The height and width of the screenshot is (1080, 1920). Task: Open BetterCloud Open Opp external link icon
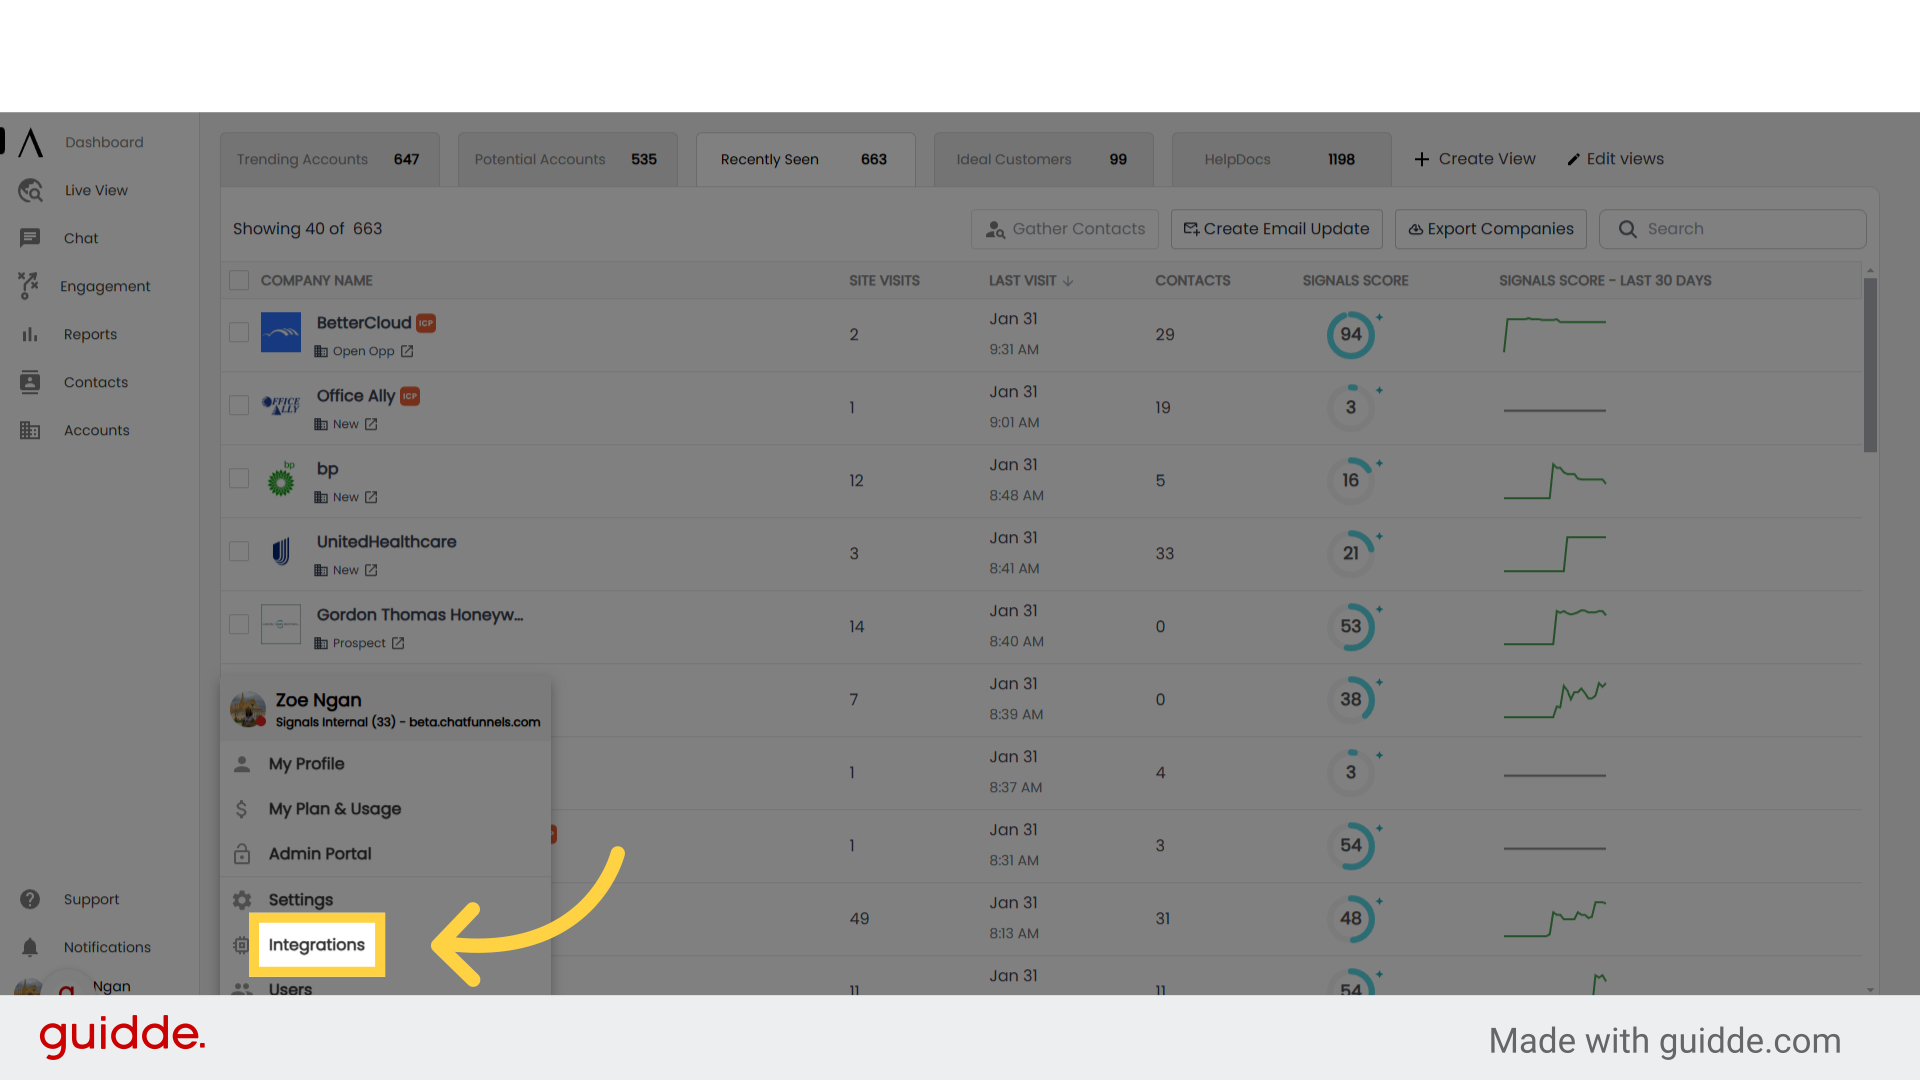pos(407,351)
